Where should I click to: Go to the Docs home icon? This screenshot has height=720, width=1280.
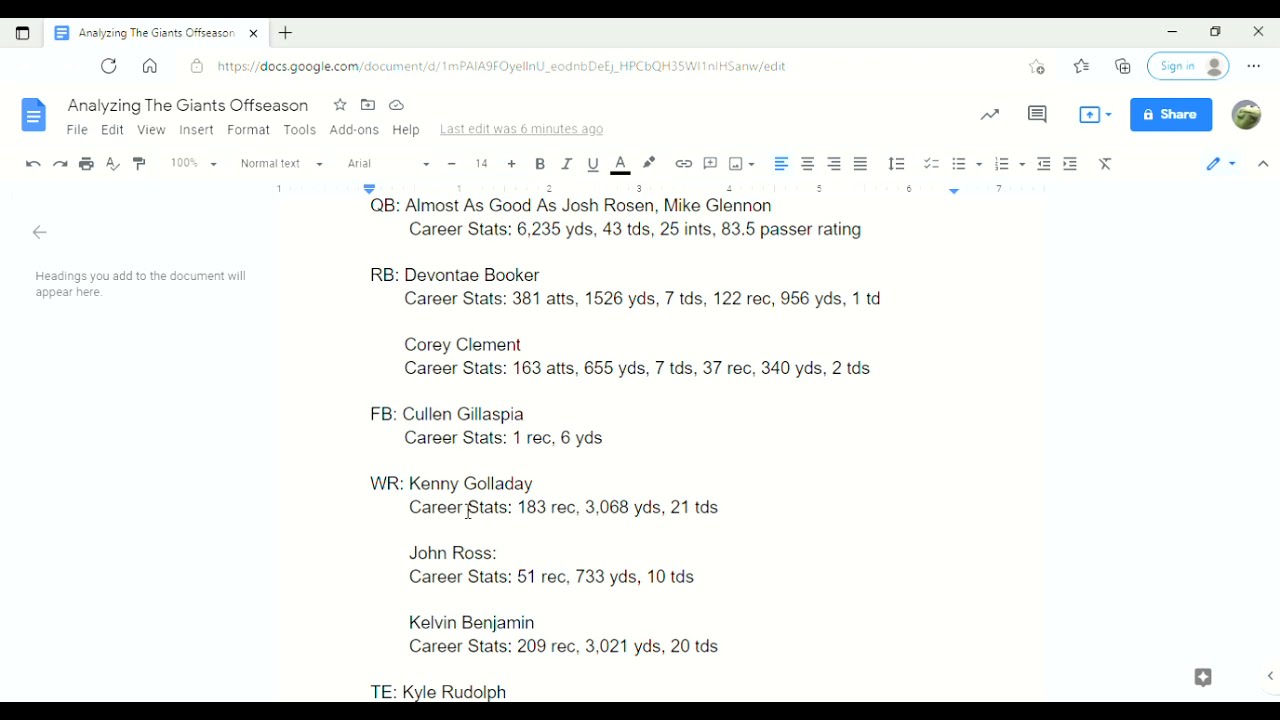(33, 115)
